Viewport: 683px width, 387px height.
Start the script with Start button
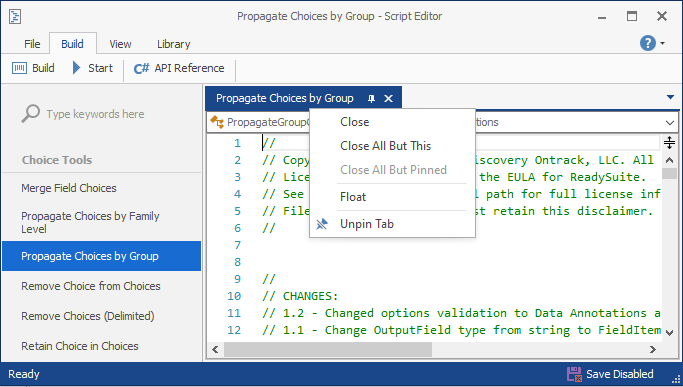[92, 68]
